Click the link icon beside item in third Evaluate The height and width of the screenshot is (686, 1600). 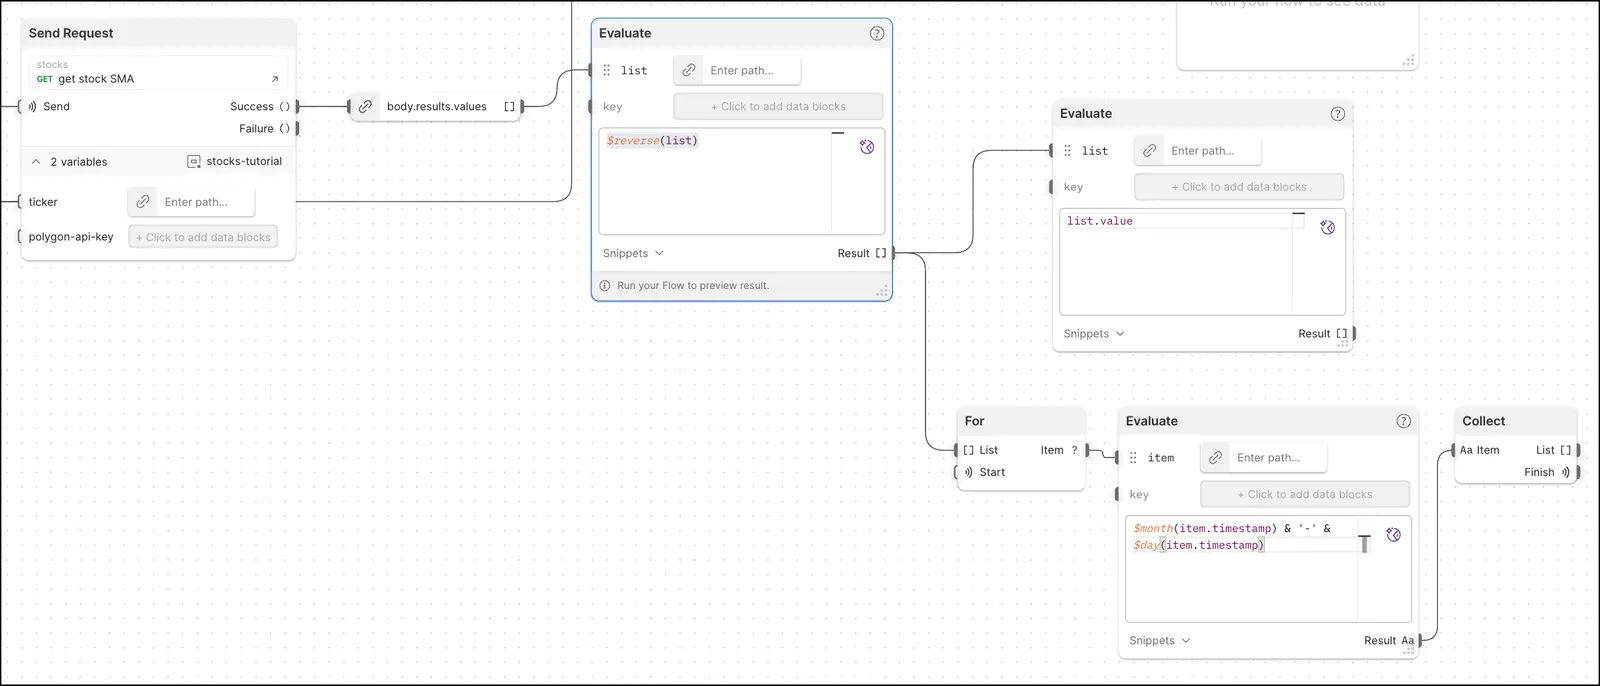(1216, 458)
